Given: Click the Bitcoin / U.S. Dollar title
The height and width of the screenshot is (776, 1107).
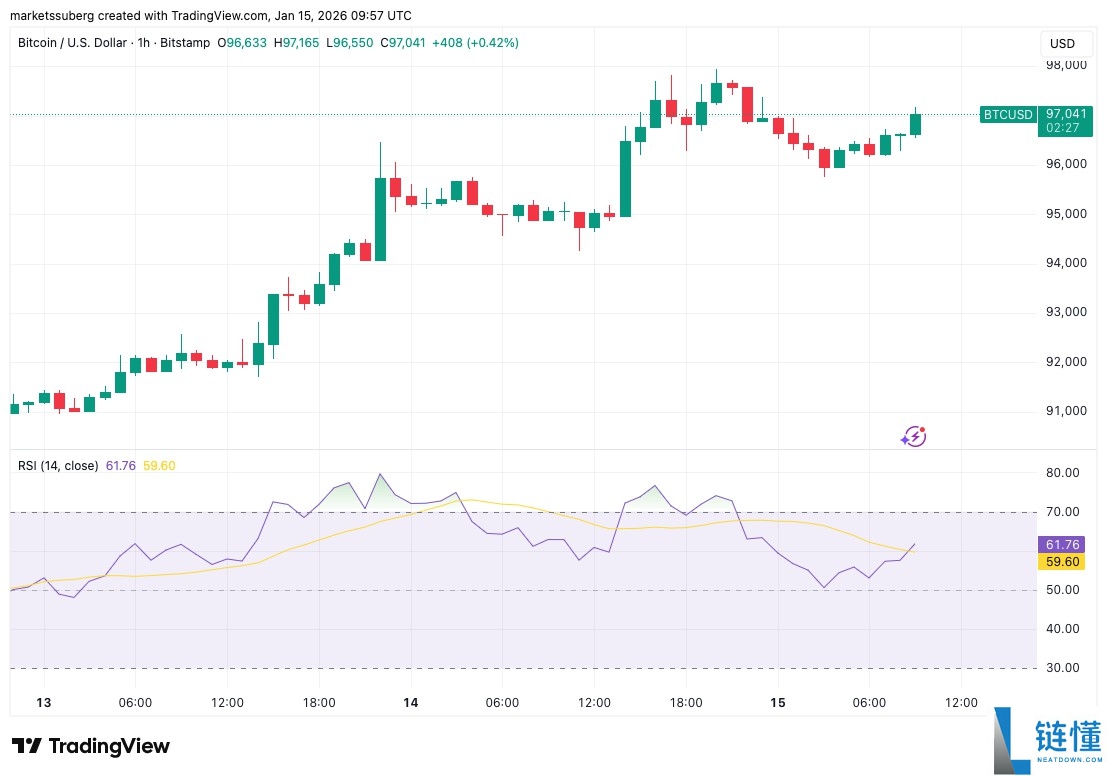Looking at the screenshot, I should 72,42.
